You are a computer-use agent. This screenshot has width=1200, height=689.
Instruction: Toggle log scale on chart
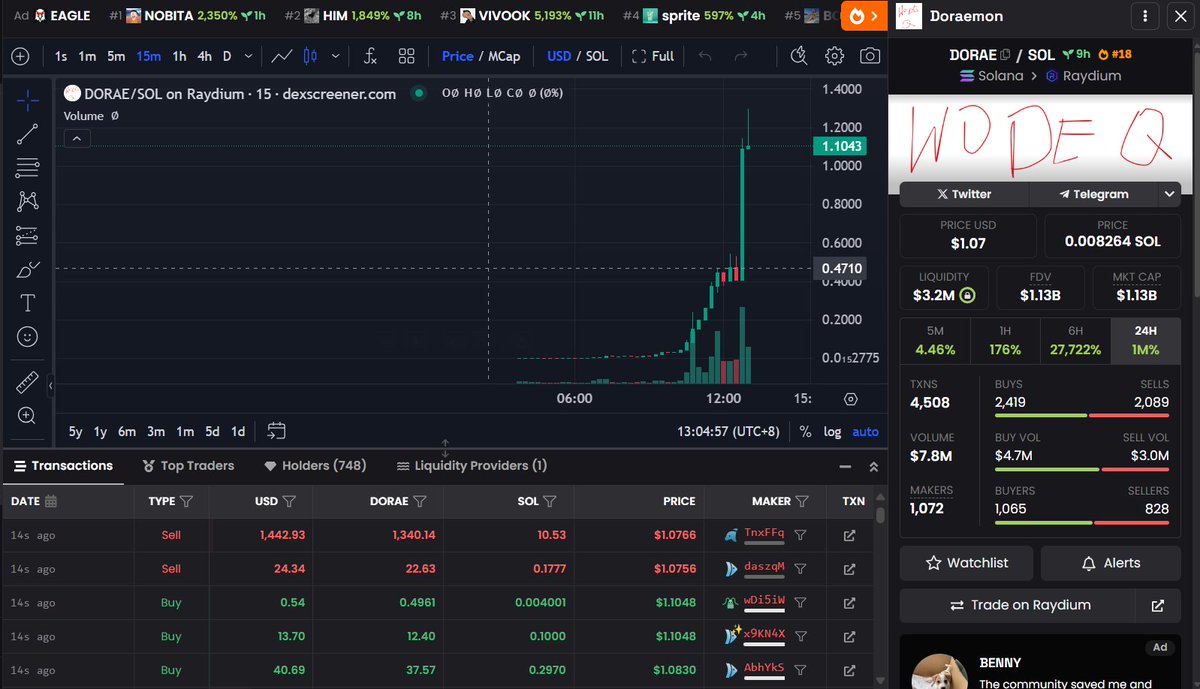[832, 432]
